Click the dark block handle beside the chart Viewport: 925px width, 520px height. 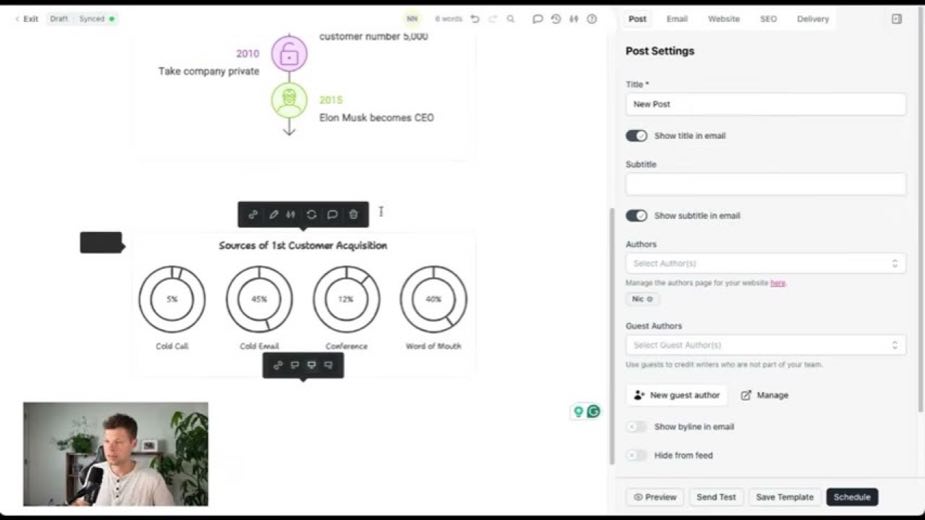pyautogui.click(x=101, y=243)
